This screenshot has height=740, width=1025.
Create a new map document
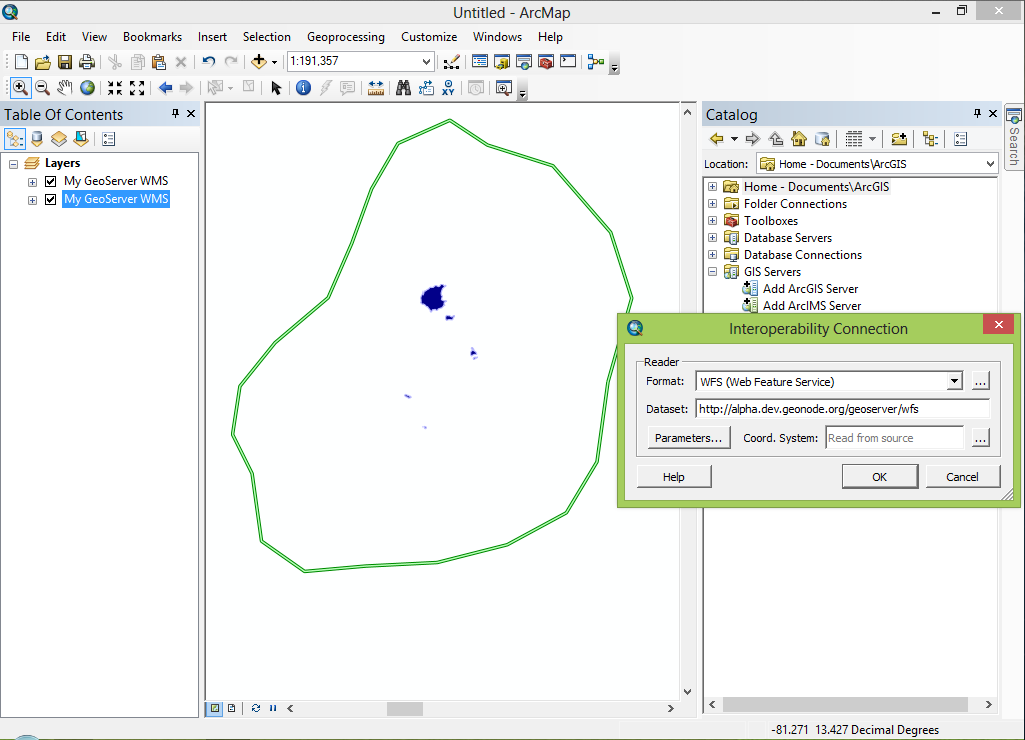click(x=22, y=62)
